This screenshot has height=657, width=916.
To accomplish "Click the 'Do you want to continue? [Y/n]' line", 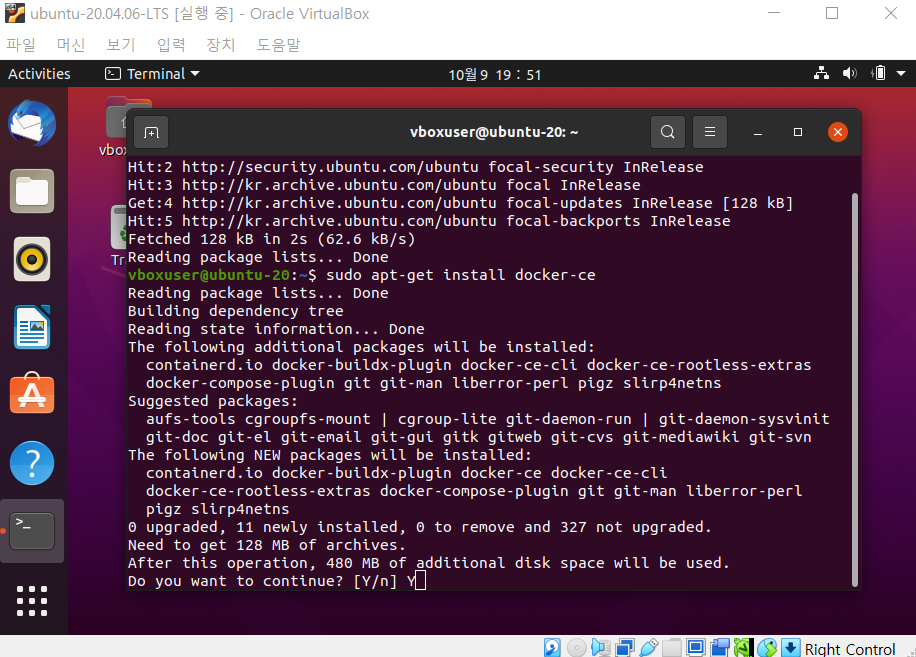I will (262, 580).
